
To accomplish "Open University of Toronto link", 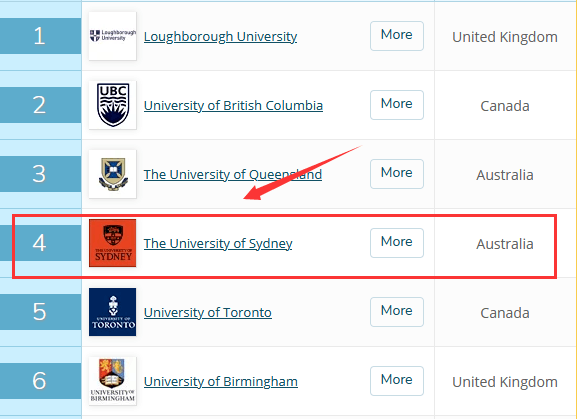I will (208, 313).
